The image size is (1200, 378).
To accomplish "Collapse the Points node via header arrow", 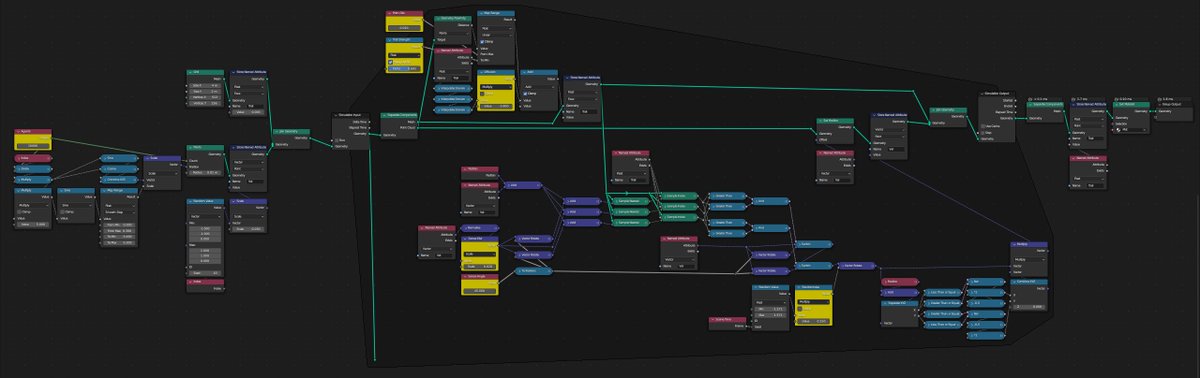I will 191,147.
